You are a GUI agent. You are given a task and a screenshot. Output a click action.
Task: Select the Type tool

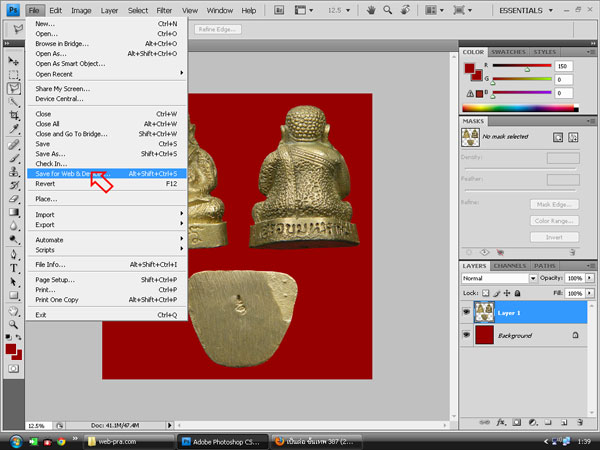14,268
